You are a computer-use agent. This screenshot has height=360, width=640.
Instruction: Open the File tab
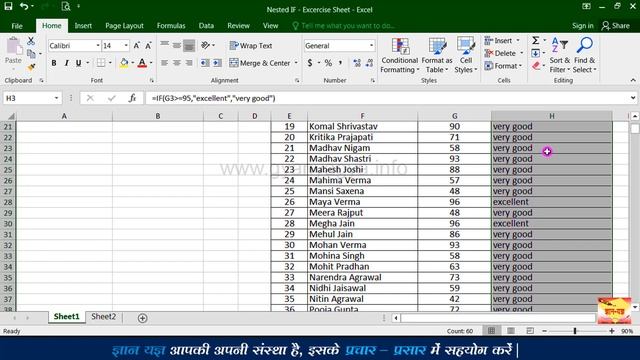pyautogui.click(x=17, y=26)
